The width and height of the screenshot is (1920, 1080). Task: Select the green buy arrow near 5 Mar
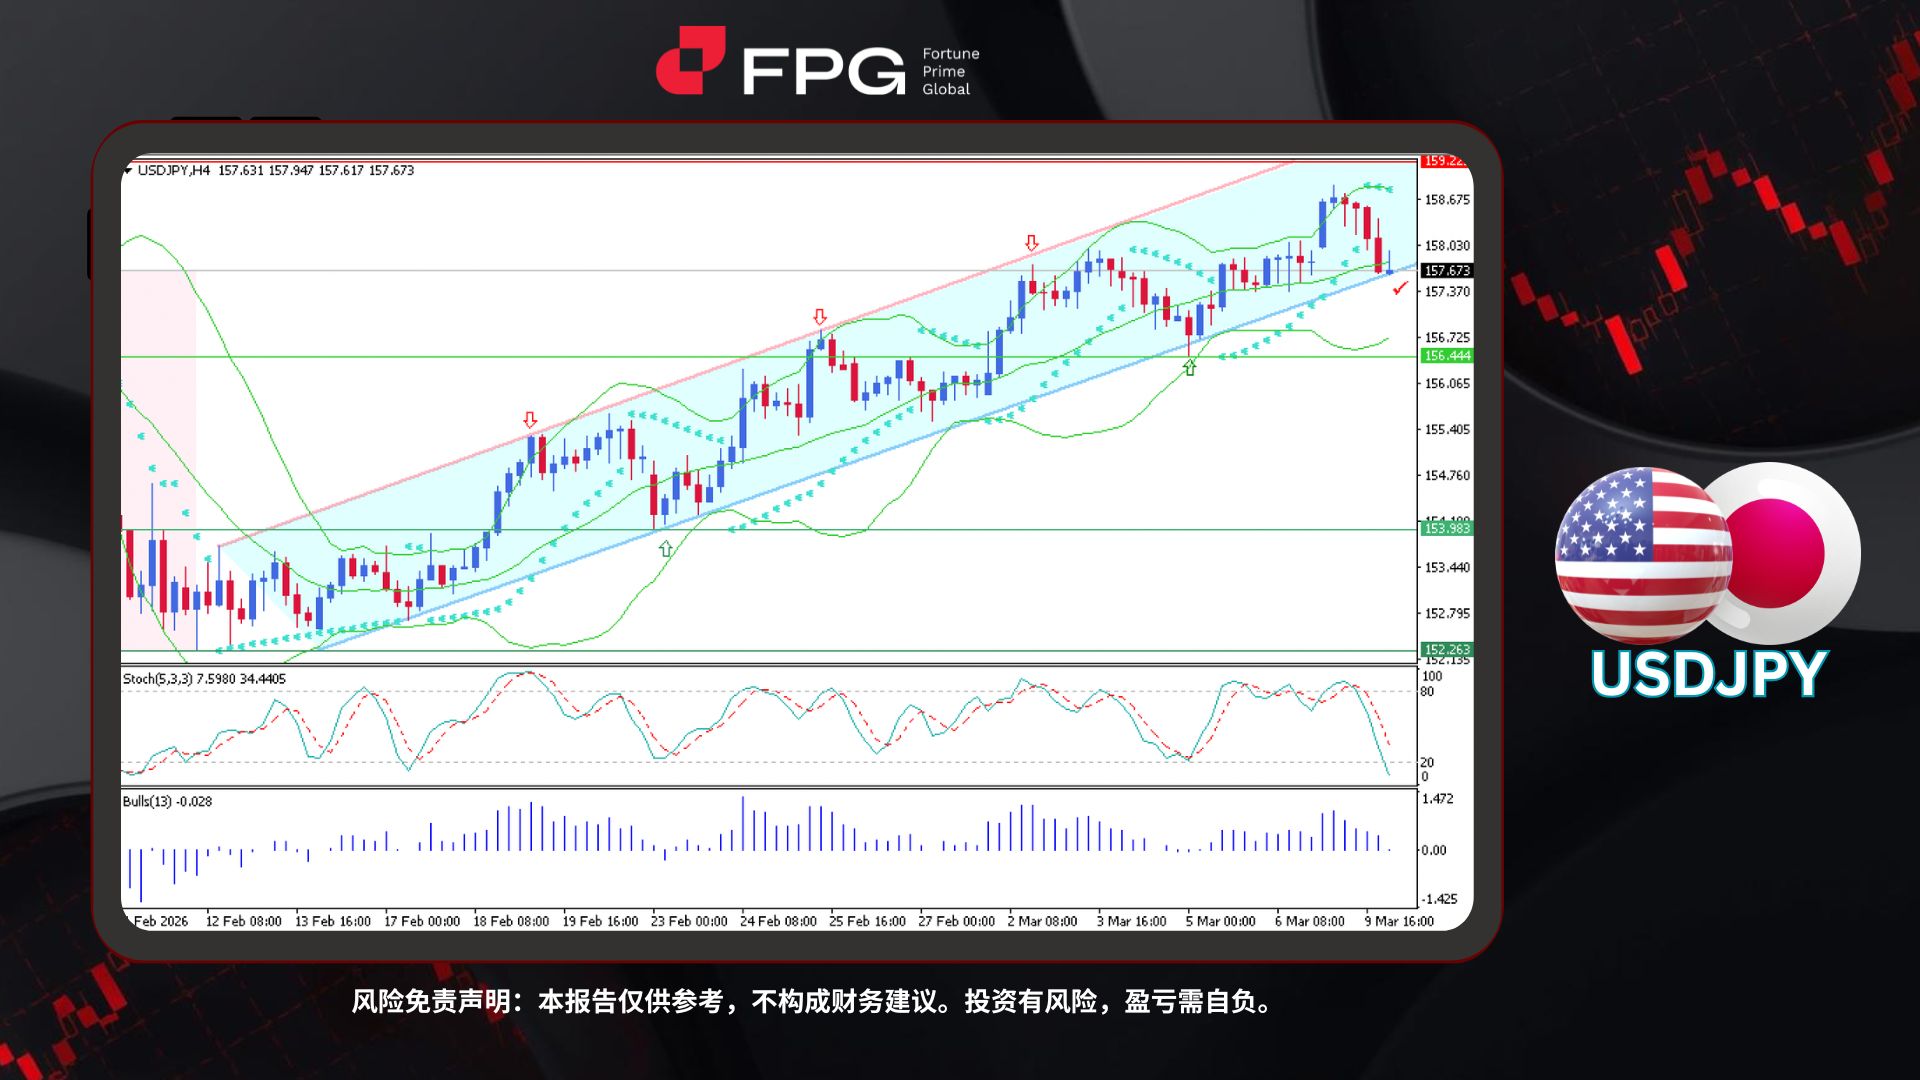[x=1188, y=367]
